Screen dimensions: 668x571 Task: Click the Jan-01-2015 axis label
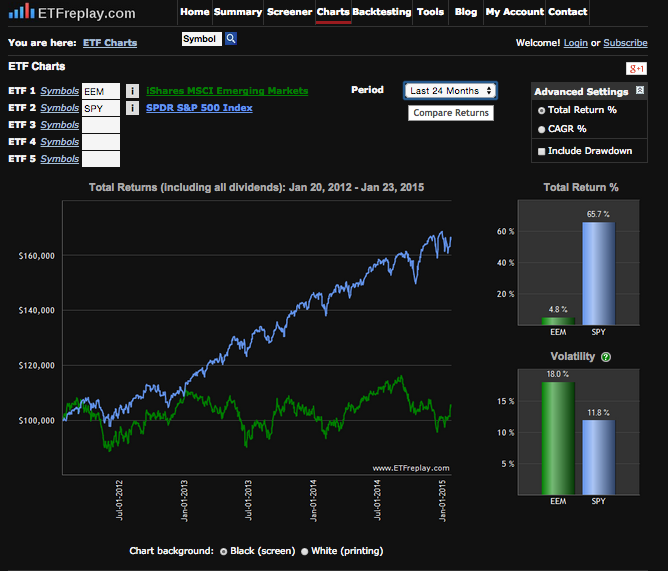(x=443, y=500)
